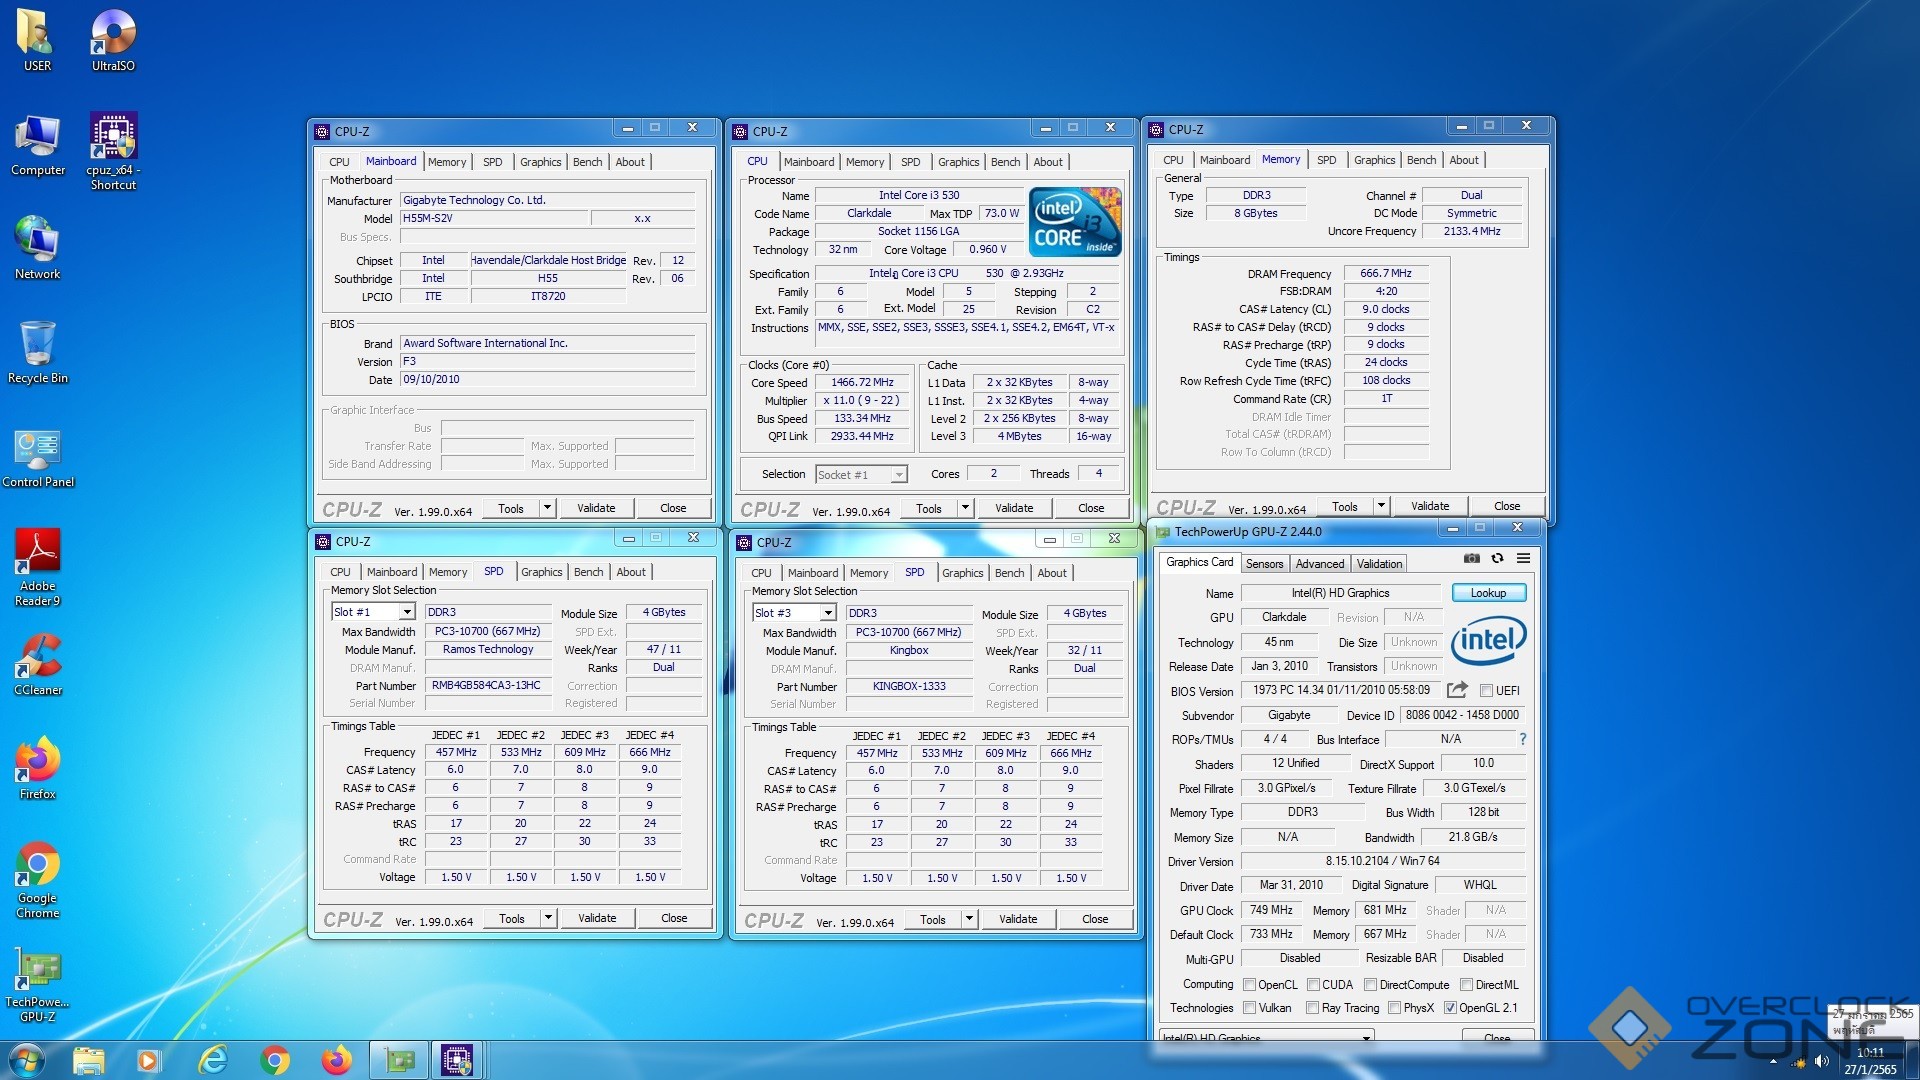
Task: Select the Firefox desktop icon
Action: pyautogui.click(x=38, y=768)
